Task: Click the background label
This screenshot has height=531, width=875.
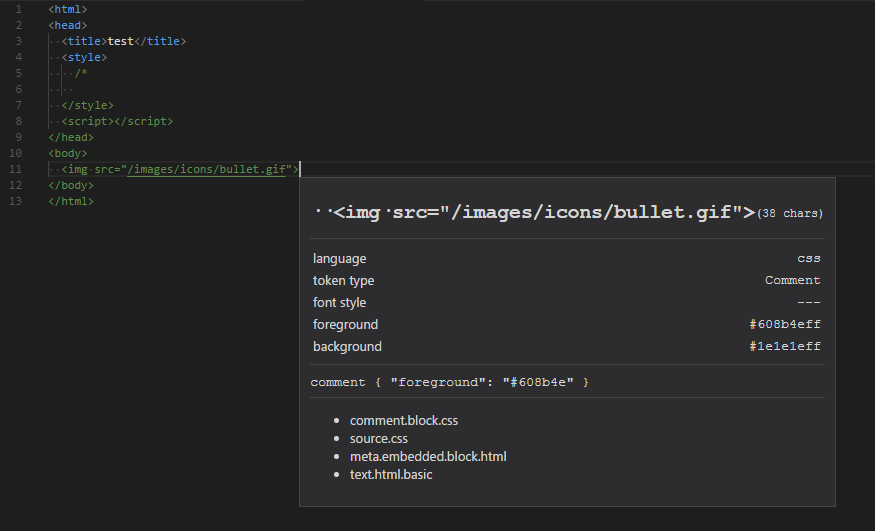Action: (347, 346)
